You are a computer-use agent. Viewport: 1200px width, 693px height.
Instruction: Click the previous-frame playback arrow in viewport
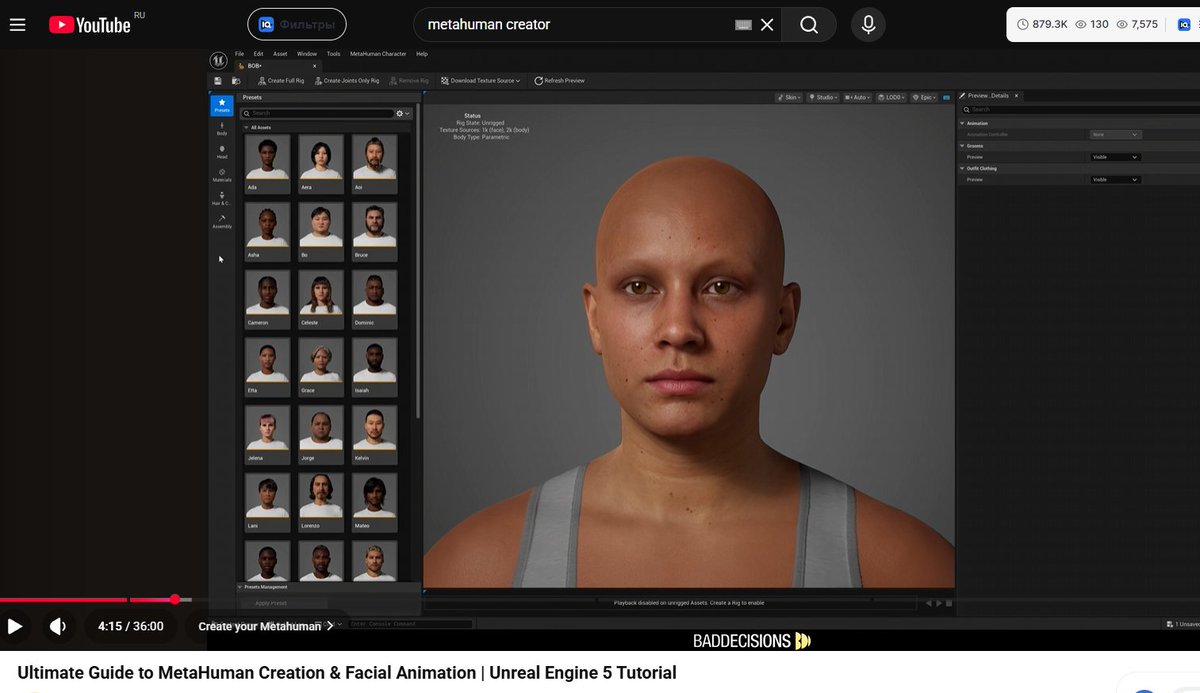928,603
